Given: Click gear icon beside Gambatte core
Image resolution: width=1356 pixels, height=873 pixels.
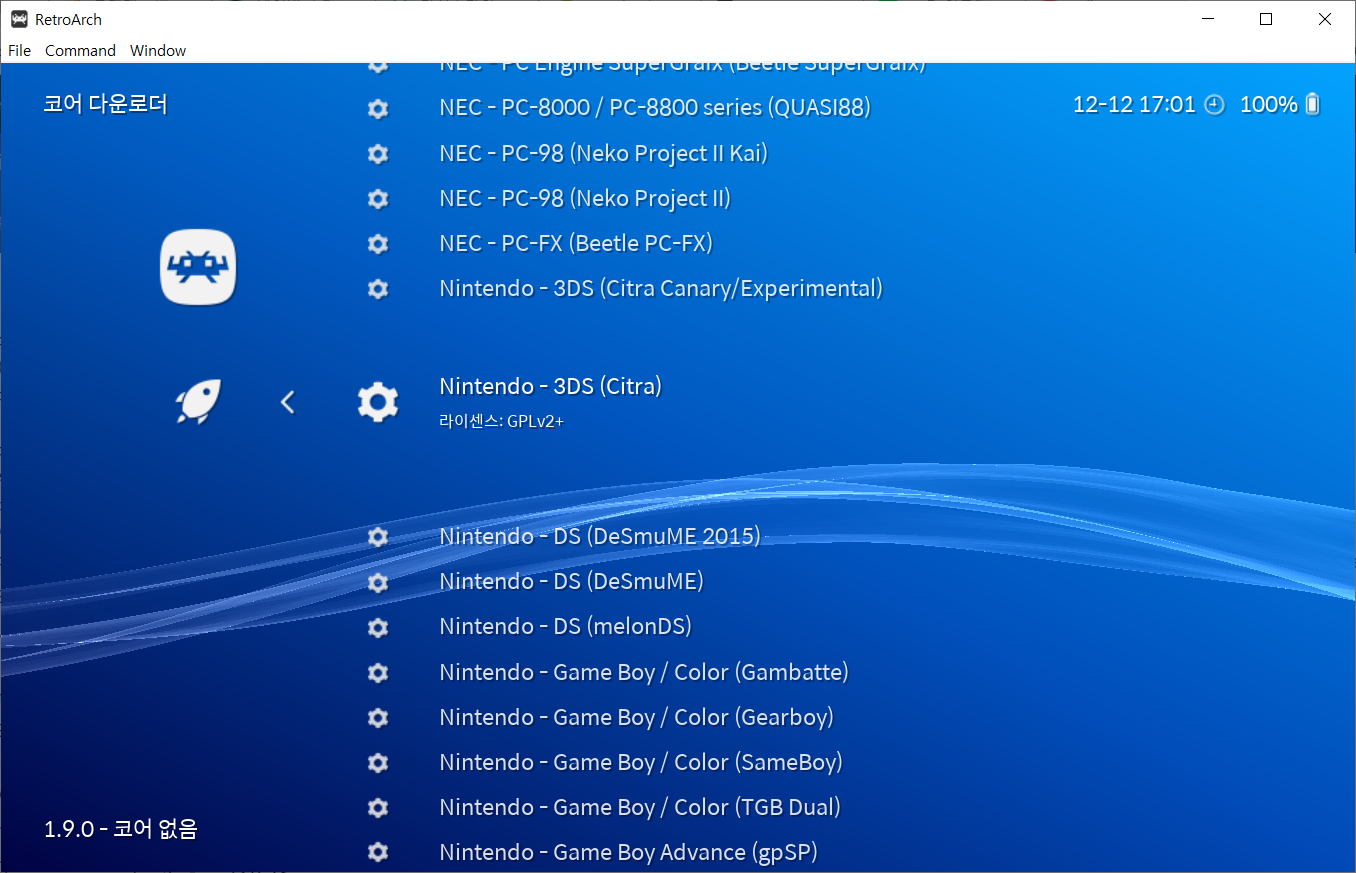Looking at the screenshot, I should (378, 672).
